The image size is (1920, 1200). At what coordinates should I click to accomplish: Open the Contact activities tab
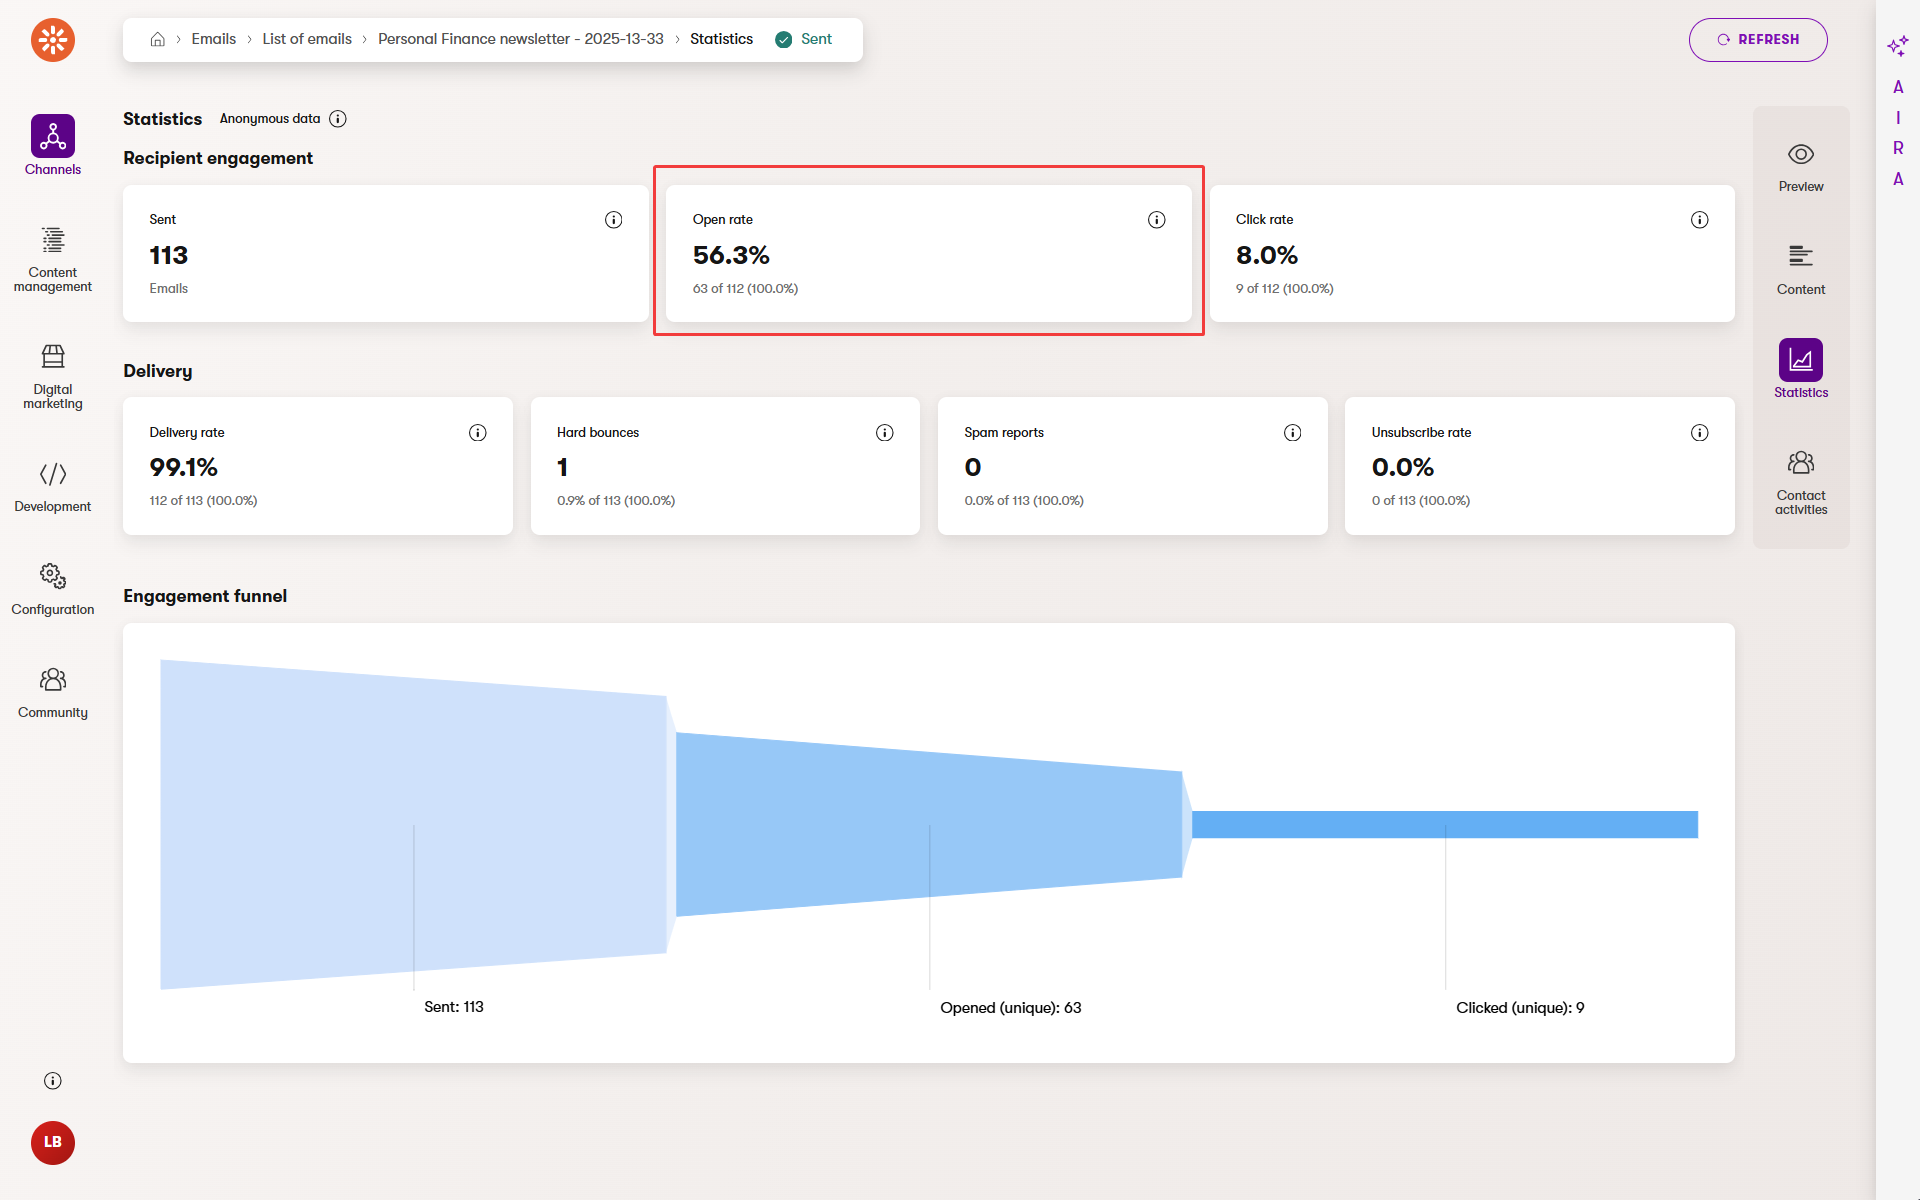point(1800,480)
